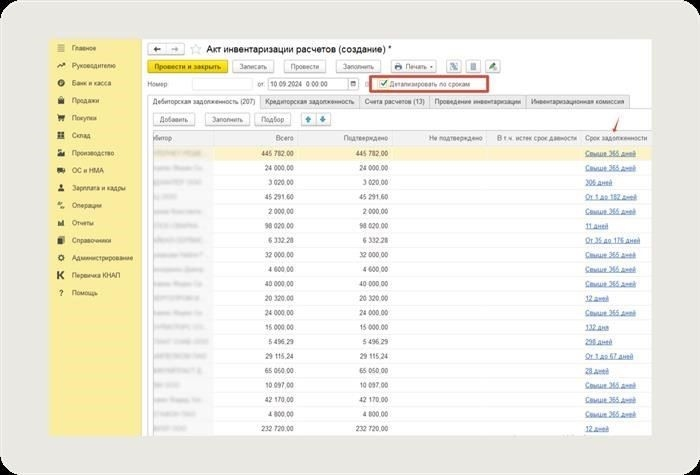The image size is (700, 475).
Task: Click the Производство factory icon
Action: (x=61, y=153)
